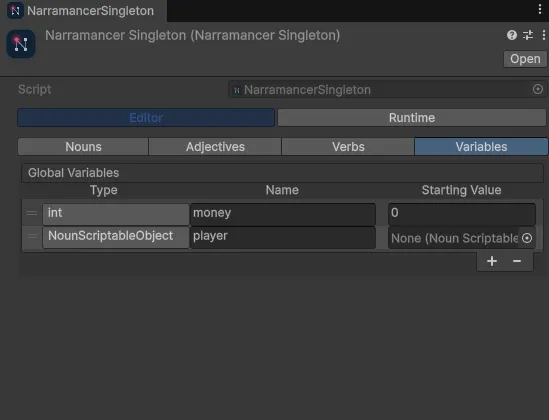Open the int type dropdown
Image resolution: width=549 pixels, height=420 pixels.
[x=116, y=214]
